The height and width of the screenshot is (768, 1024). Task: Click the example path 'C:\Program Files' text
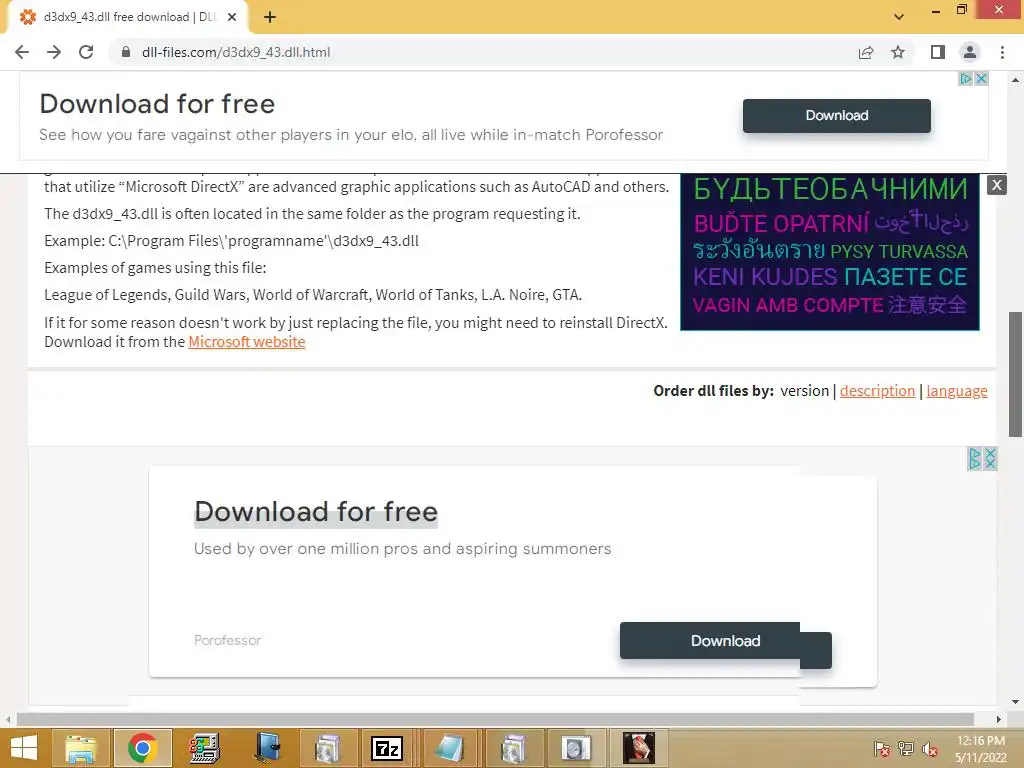[x=231, y=241]
